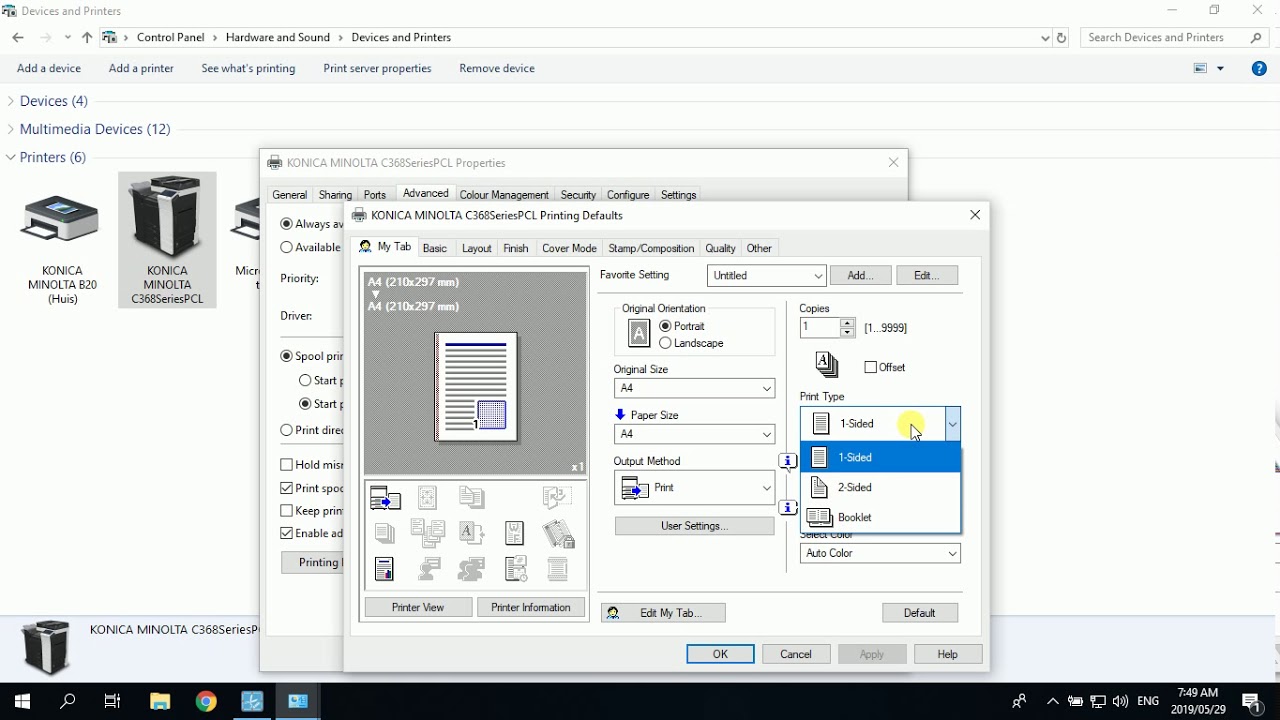Refresh the Devices and Printers address bar
Viewport: 1280px width, 720px height.
point(1062,37)
